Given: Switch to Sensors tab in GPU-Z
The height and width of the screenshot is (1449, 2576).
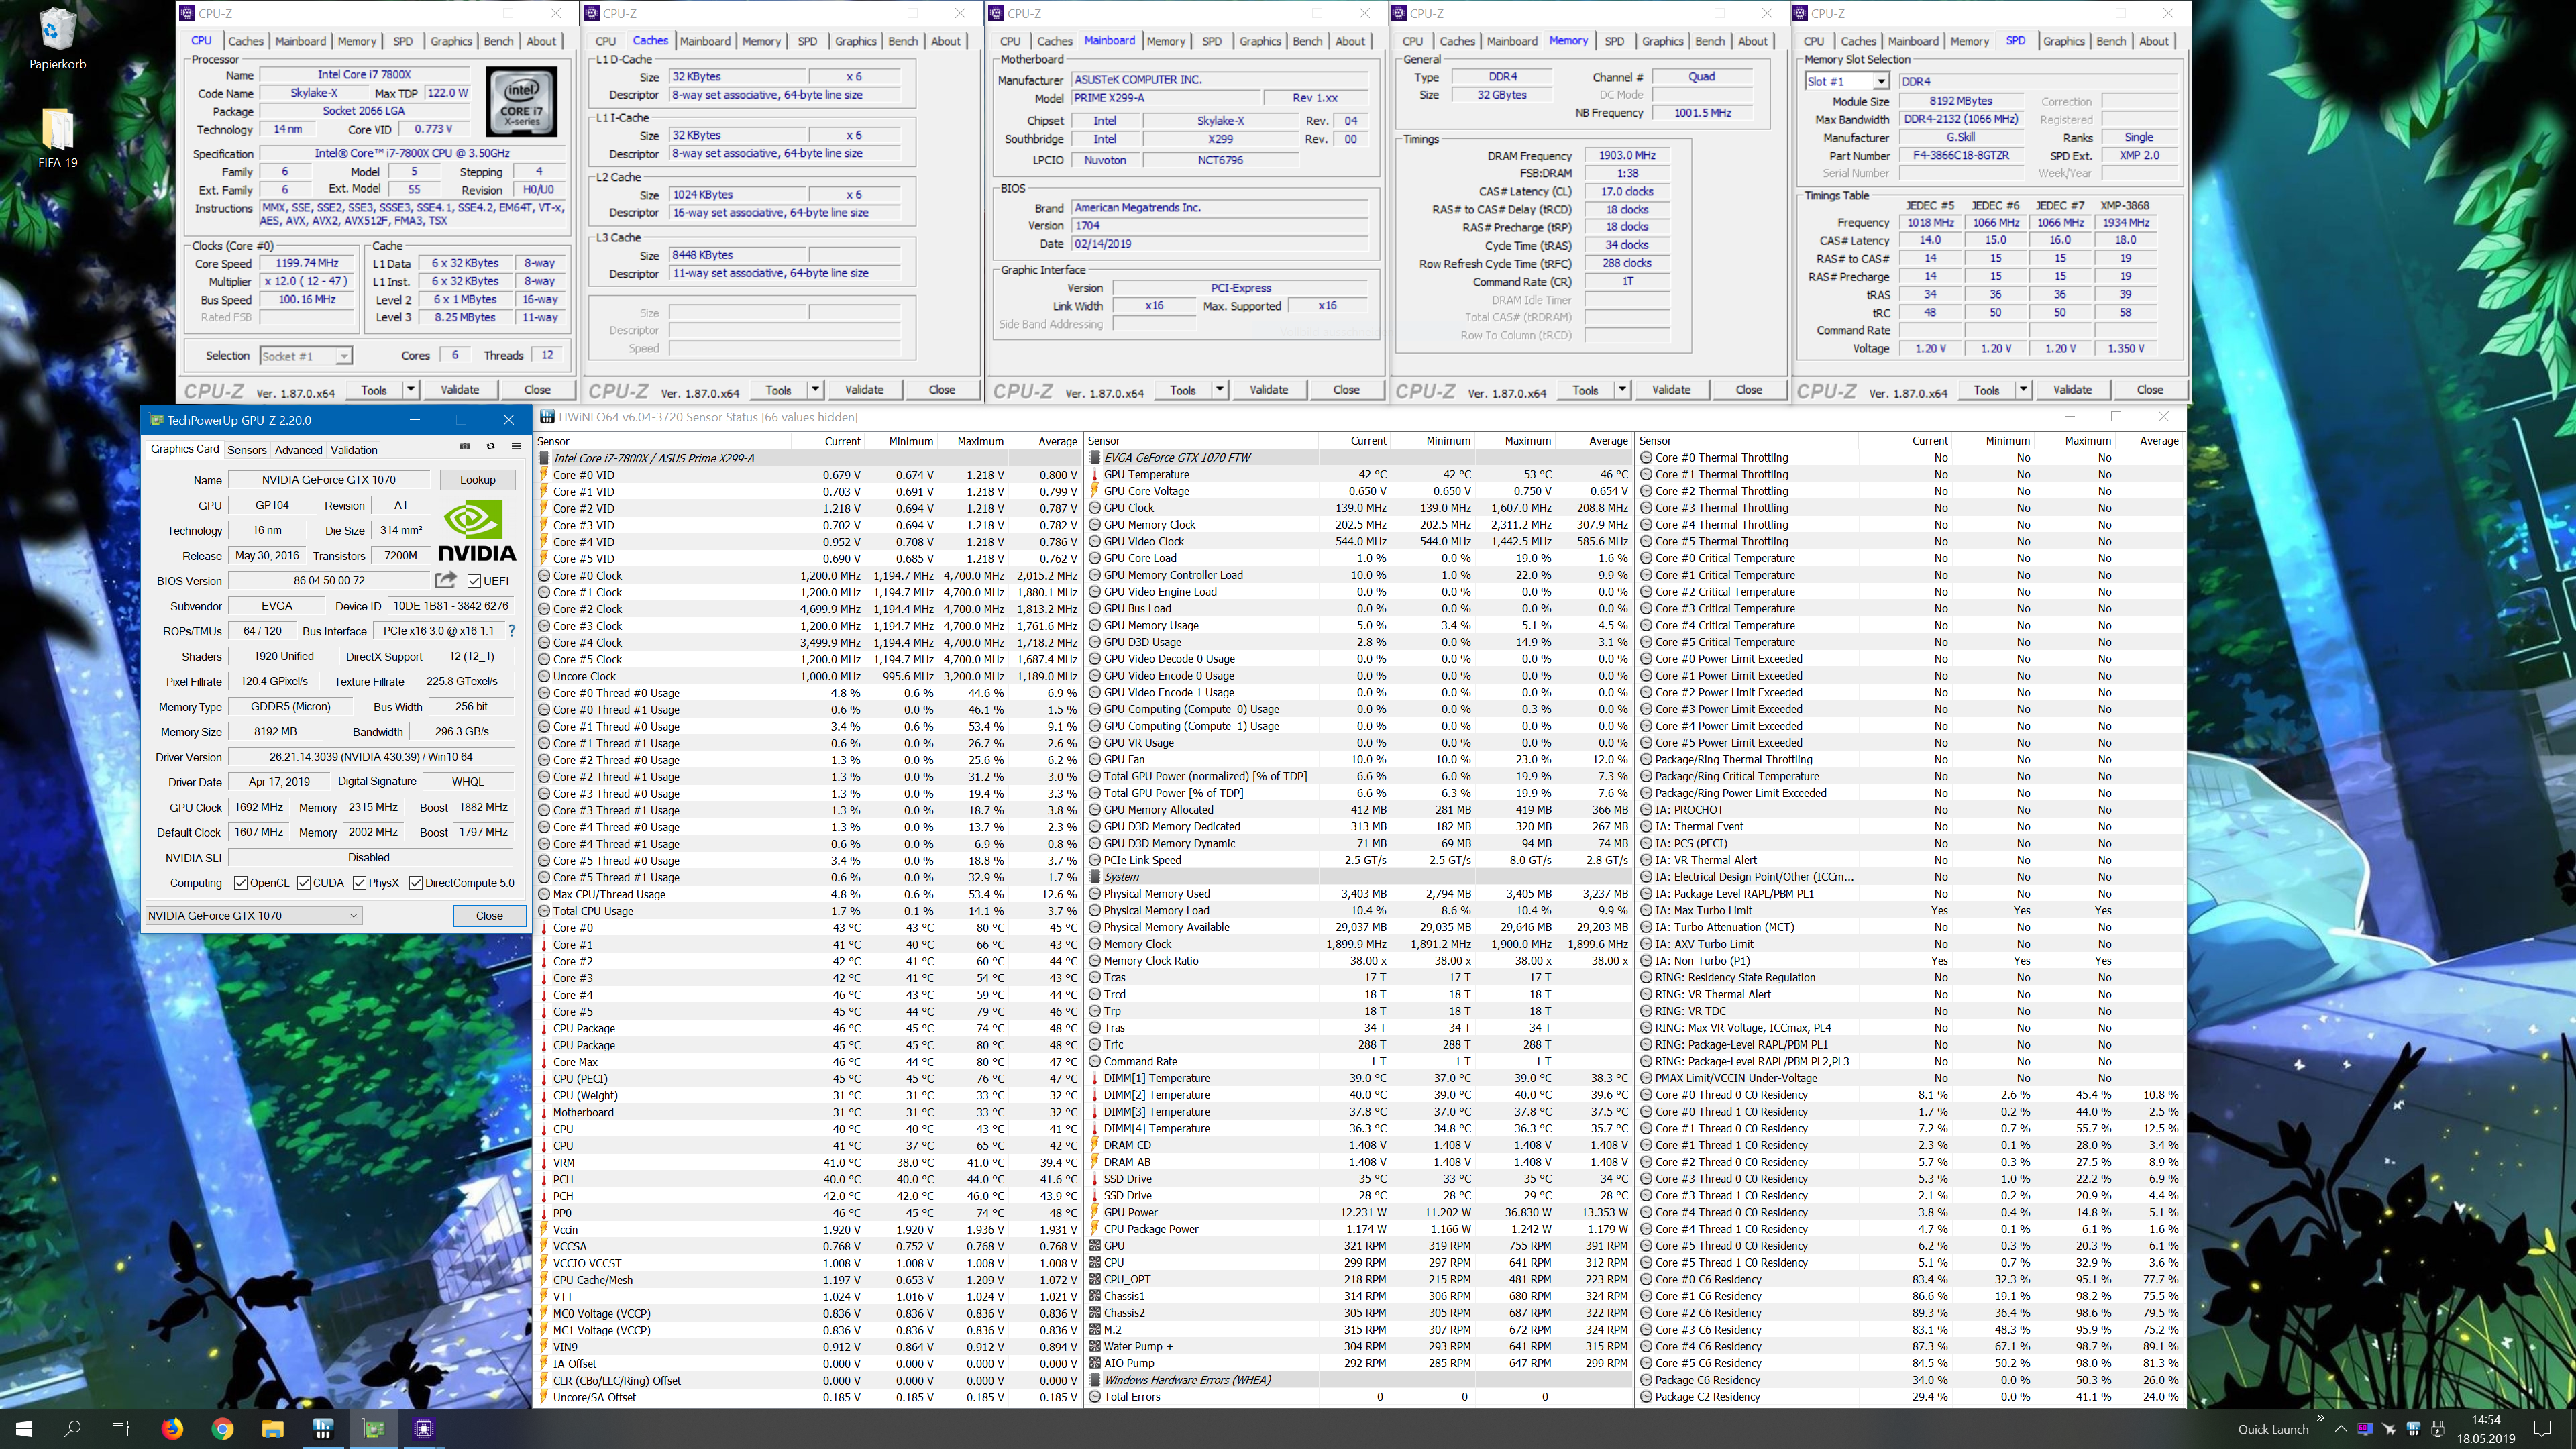Looking at the screenshot, I should coord(247,450).
